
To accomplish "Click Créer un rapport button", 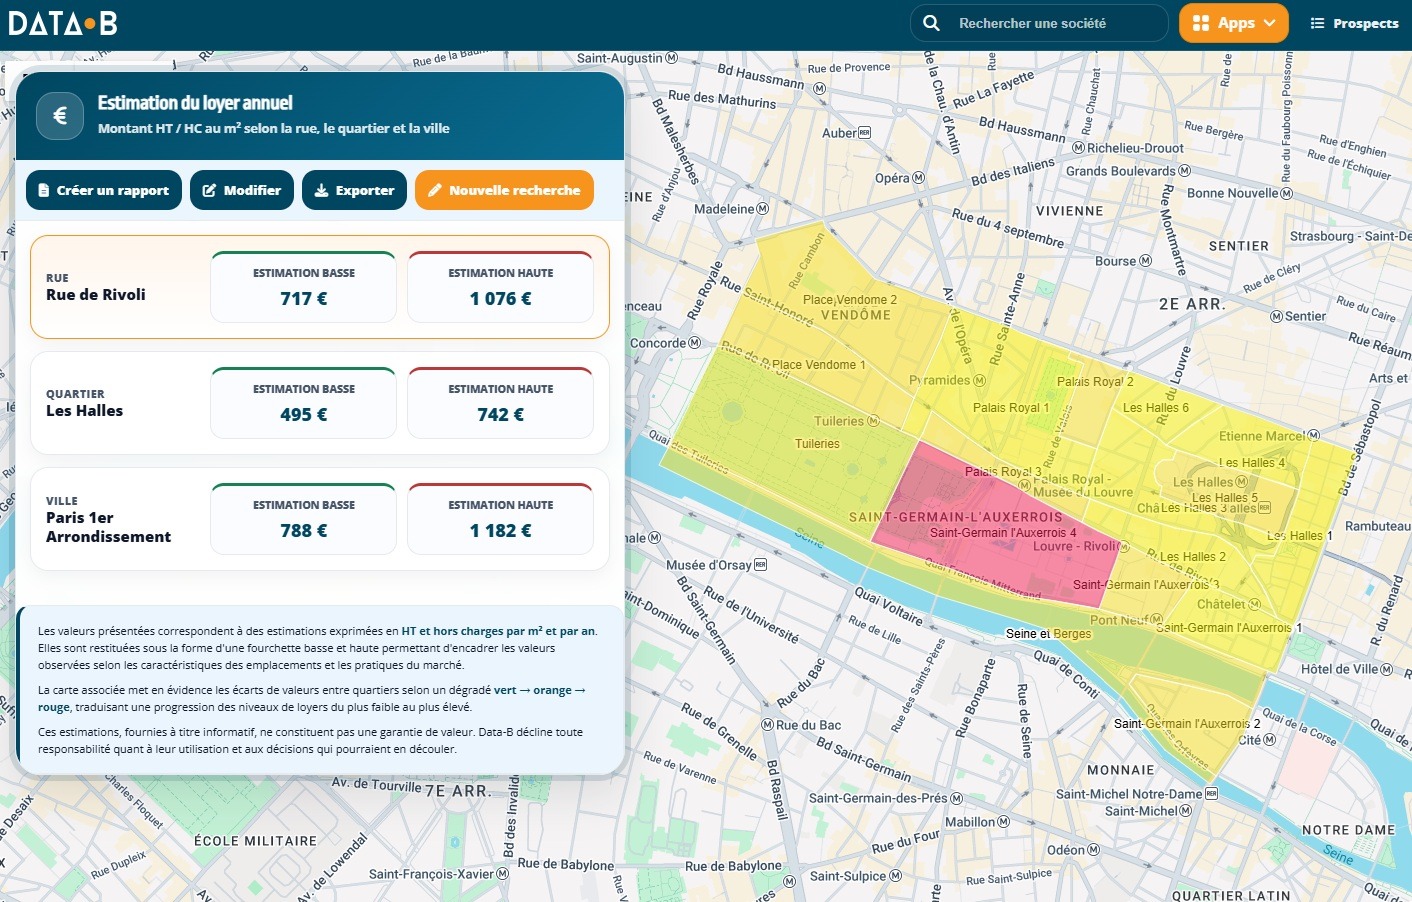I will pos(104,190).
